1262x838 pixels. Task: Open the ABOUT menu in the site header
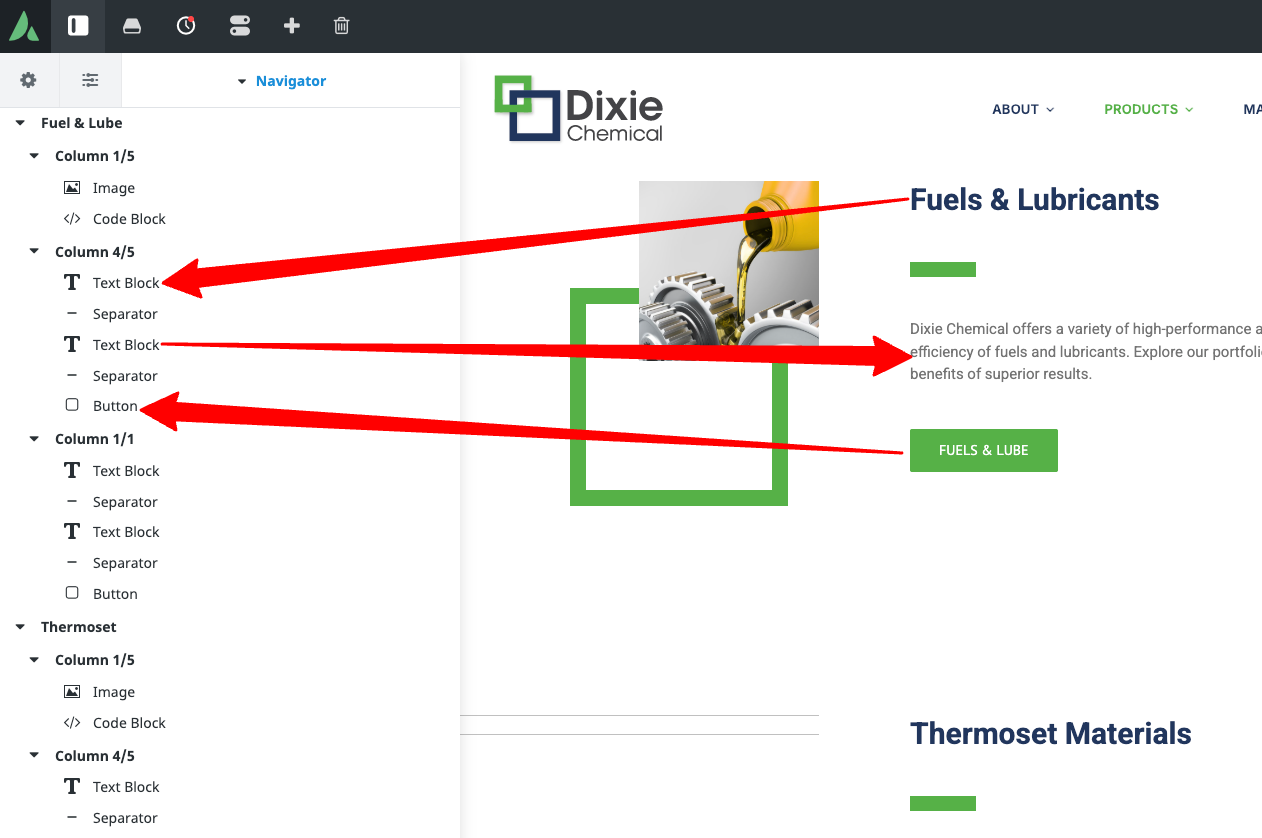[1022, 110]
